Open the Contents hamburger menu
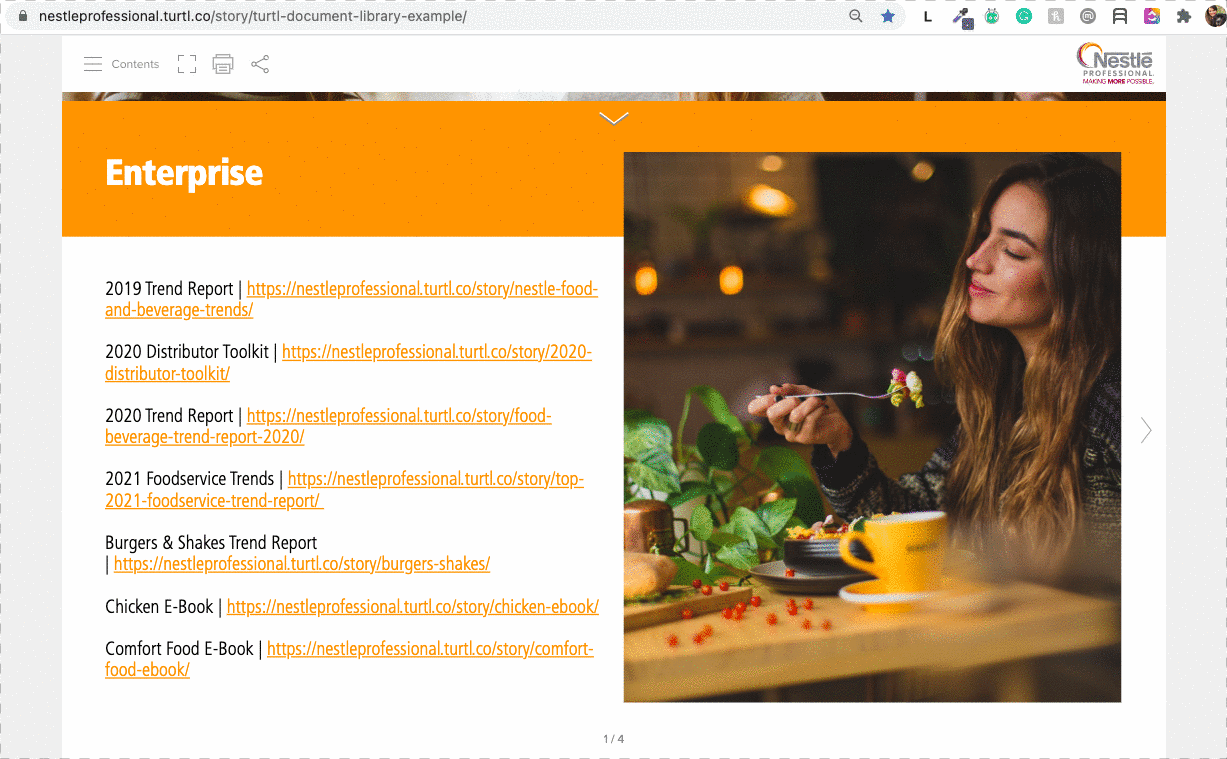This screenshot has width=1227, height=759. click(x=93, y=64)
